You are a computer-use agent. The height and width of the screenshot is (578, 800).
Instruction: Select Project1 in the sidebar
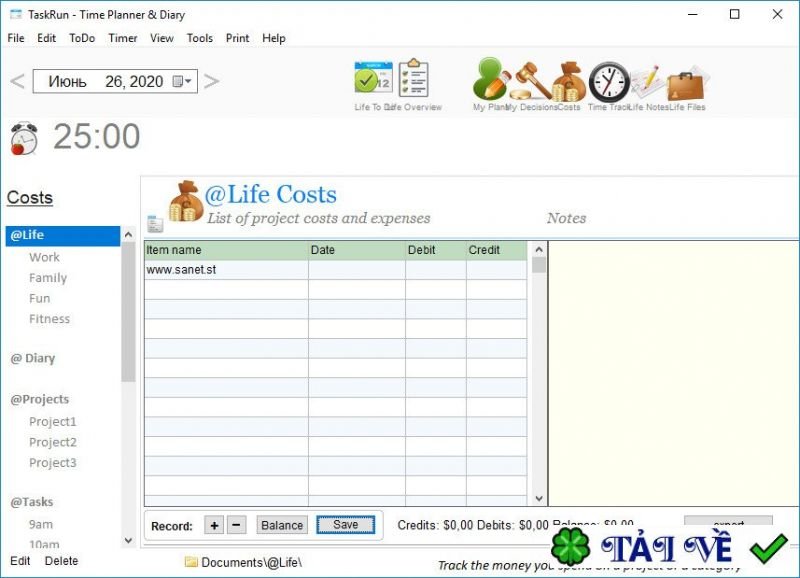click(x=53, y=421)
